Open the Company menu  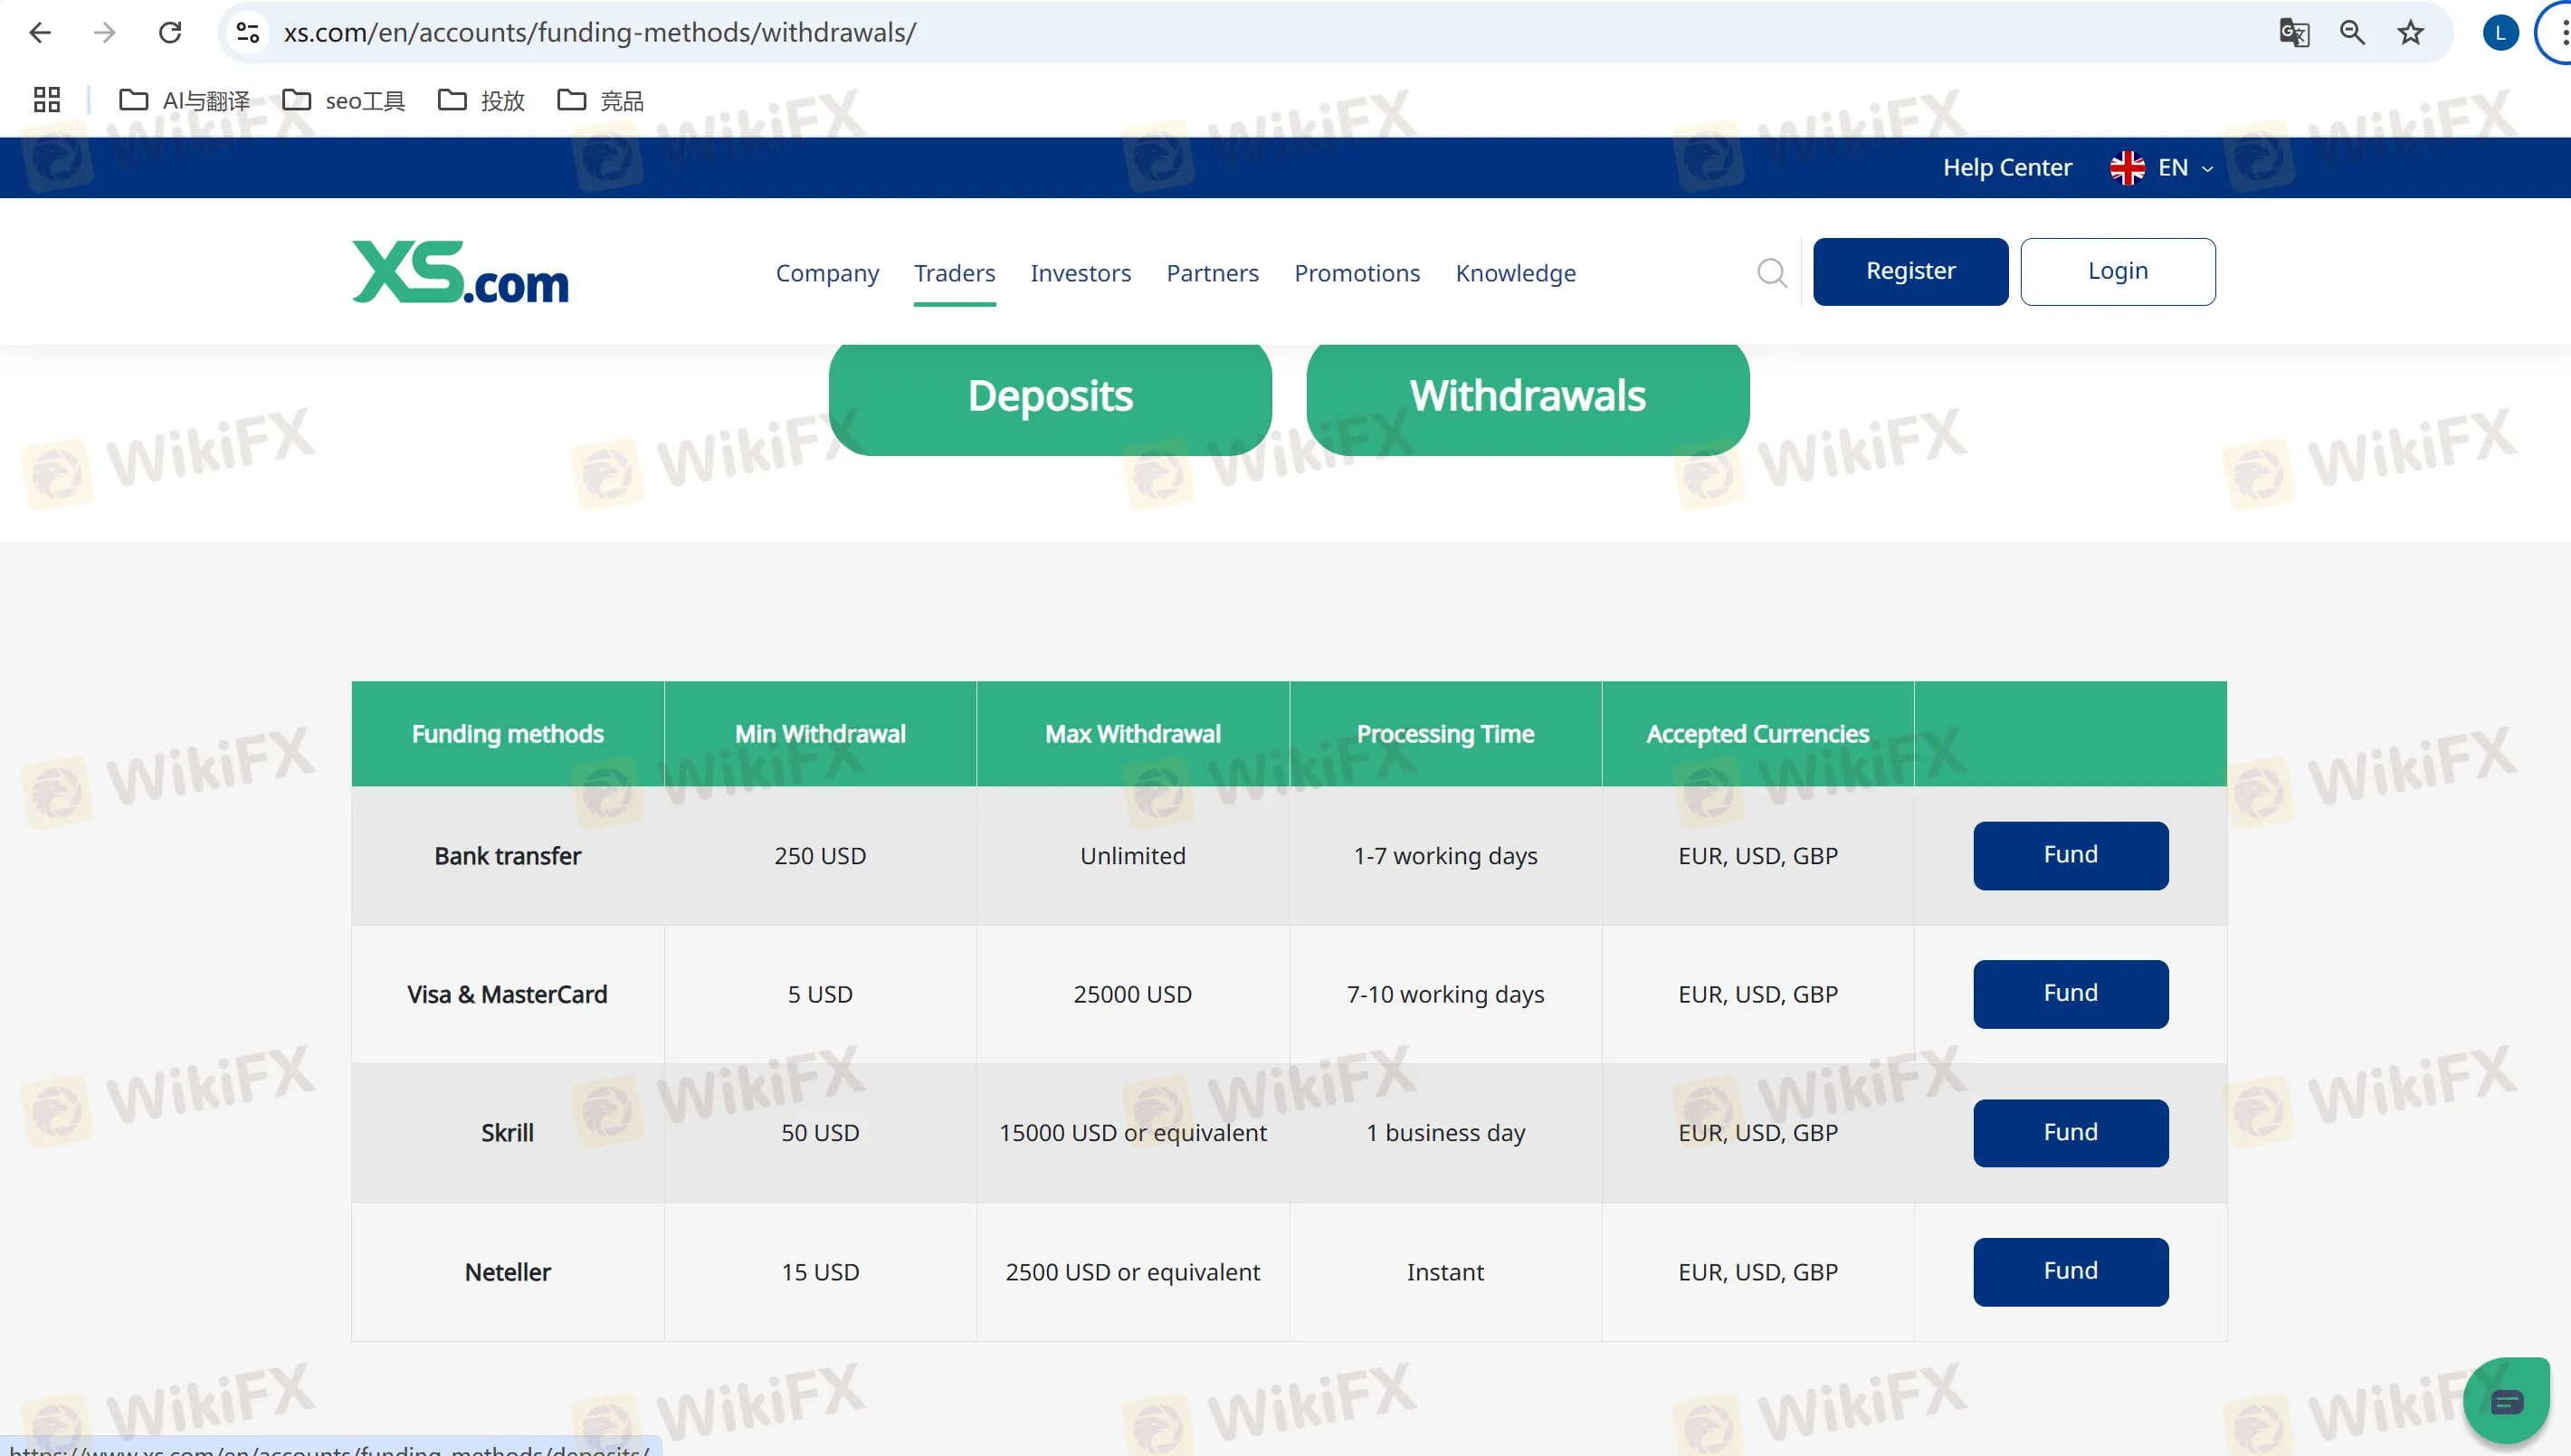827,272
